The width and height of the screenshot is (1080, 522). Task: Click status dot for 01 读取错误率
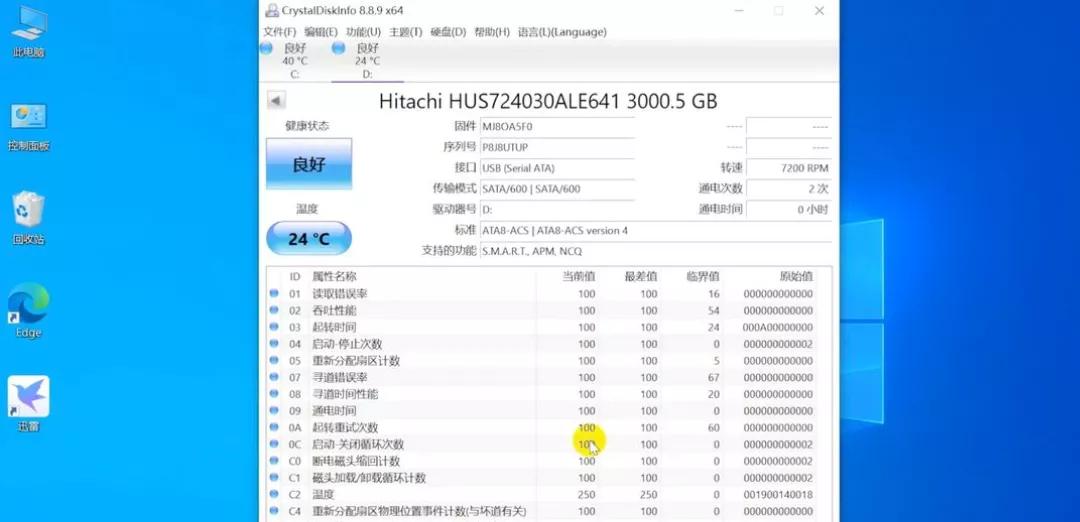coord(273,293)
